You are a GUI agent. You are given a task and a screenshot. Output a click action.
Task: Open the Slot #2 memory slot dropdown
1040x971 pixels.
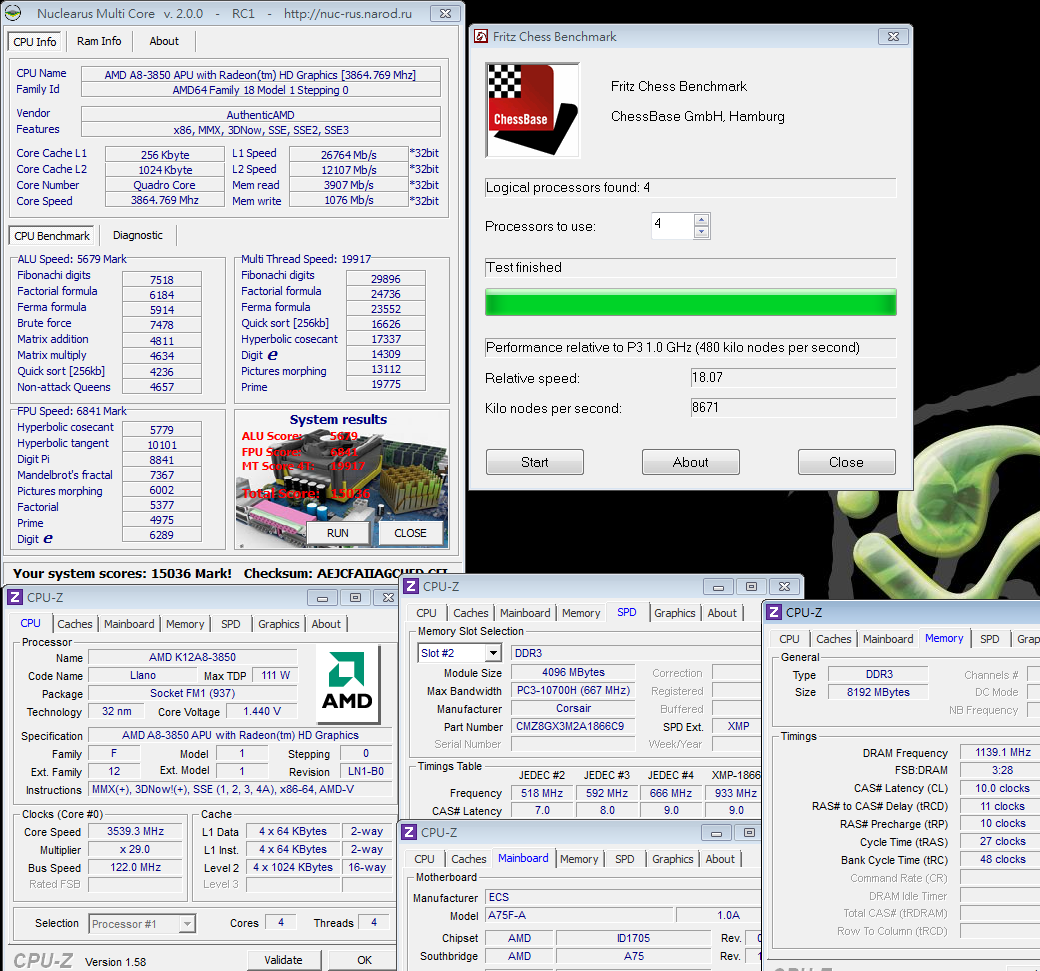pos(493,653)
